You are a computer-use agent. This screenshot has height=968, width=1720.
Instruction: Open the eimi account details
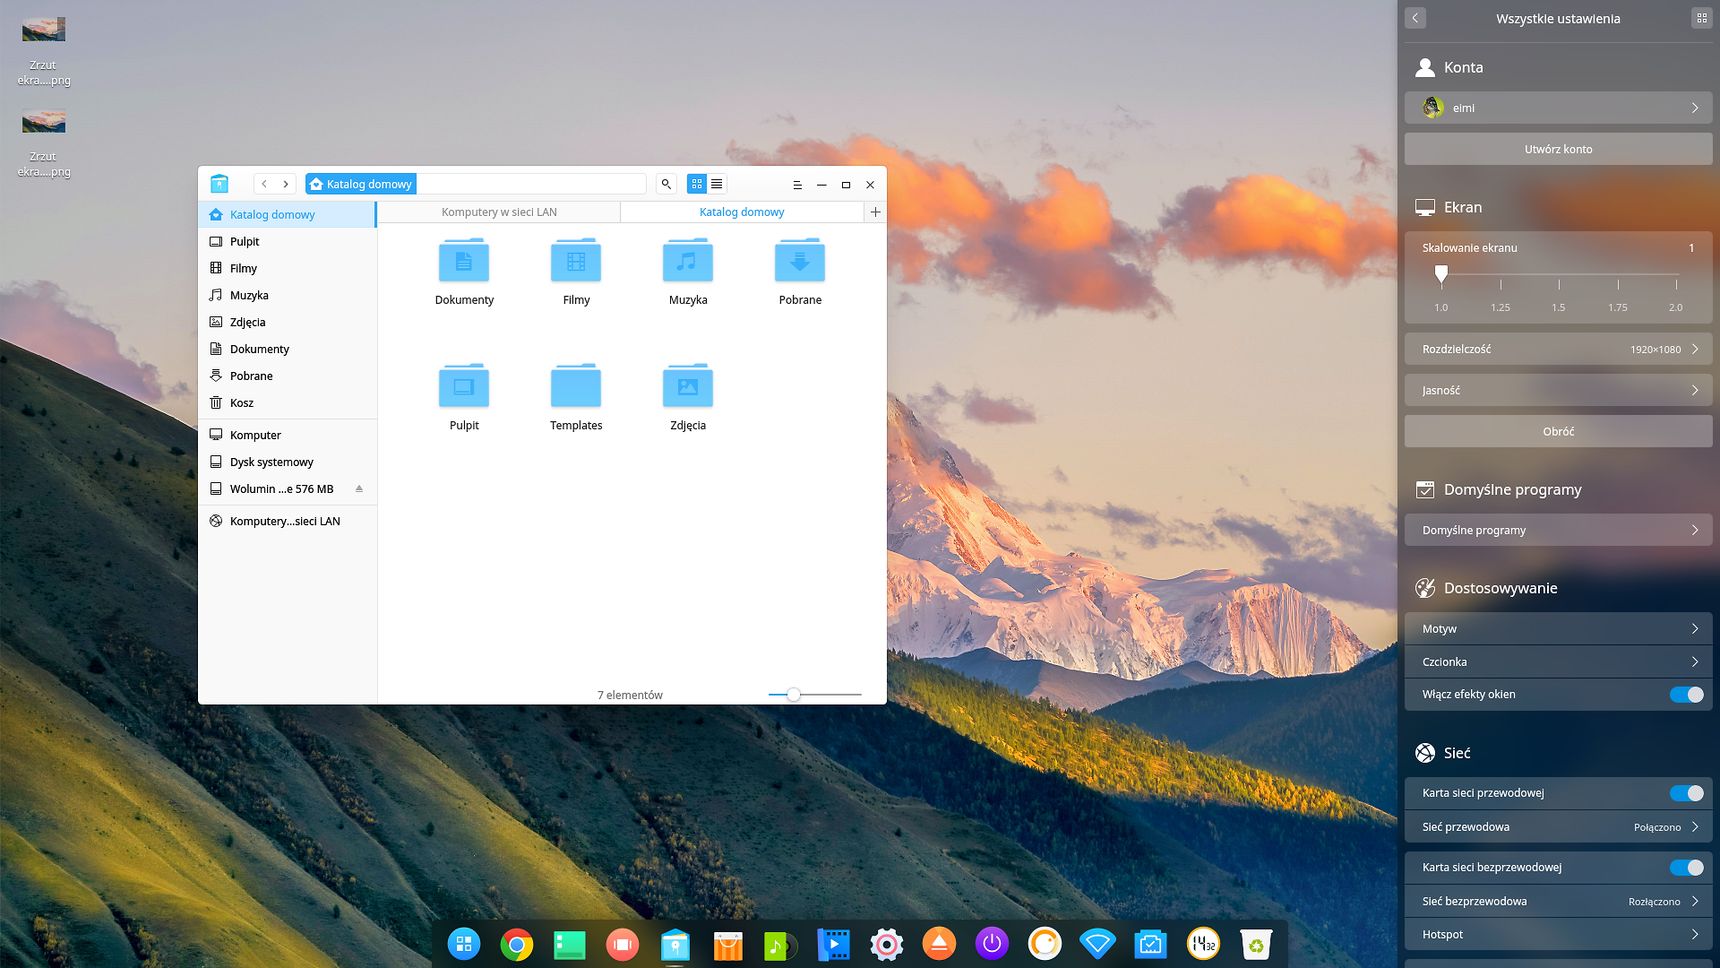click(1558, 108)
